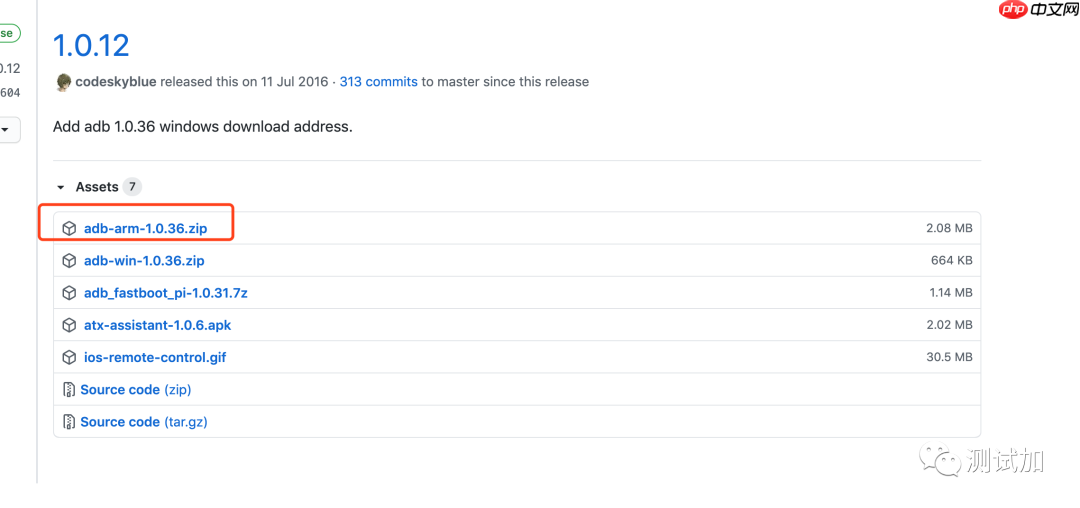
Task: Click the package icon beside atx-assistant-1.0.6.apk
Action: coord(69,325)
